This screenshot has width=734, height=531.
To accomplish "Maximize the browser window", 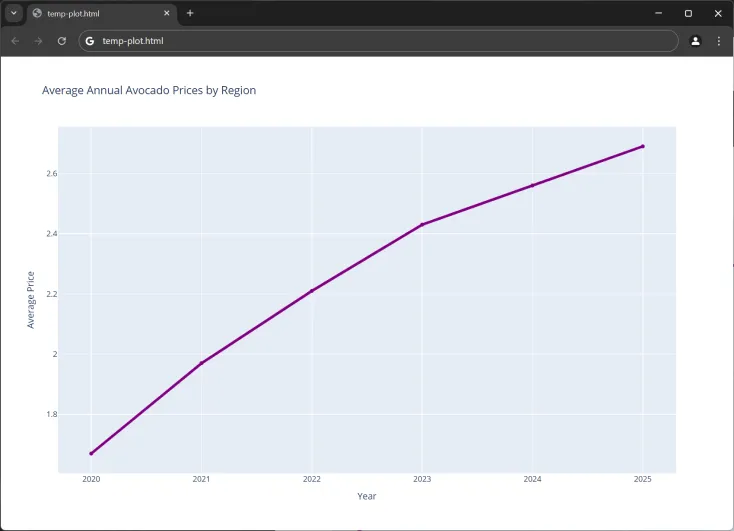I will click(688, 13).
